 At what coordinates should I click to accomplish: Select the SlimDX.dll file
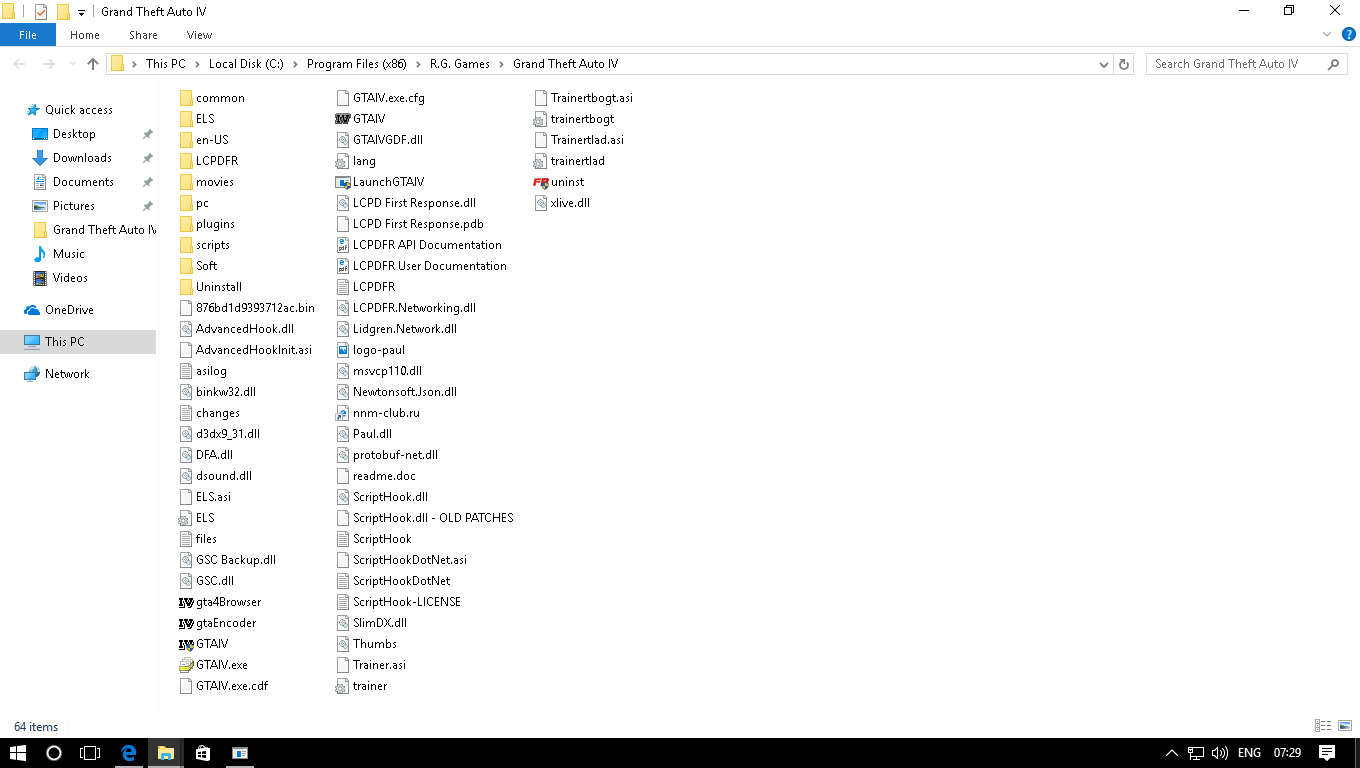click(x=372, y=623)
